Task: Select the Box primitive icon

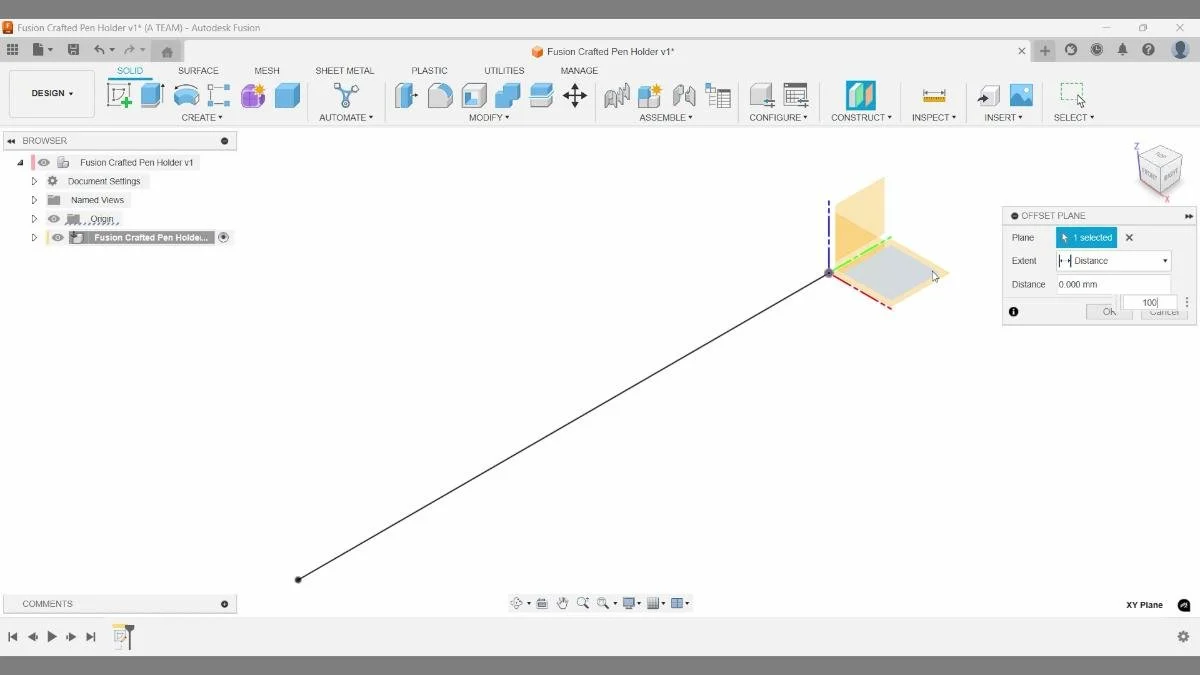Action: pos(287,95)
